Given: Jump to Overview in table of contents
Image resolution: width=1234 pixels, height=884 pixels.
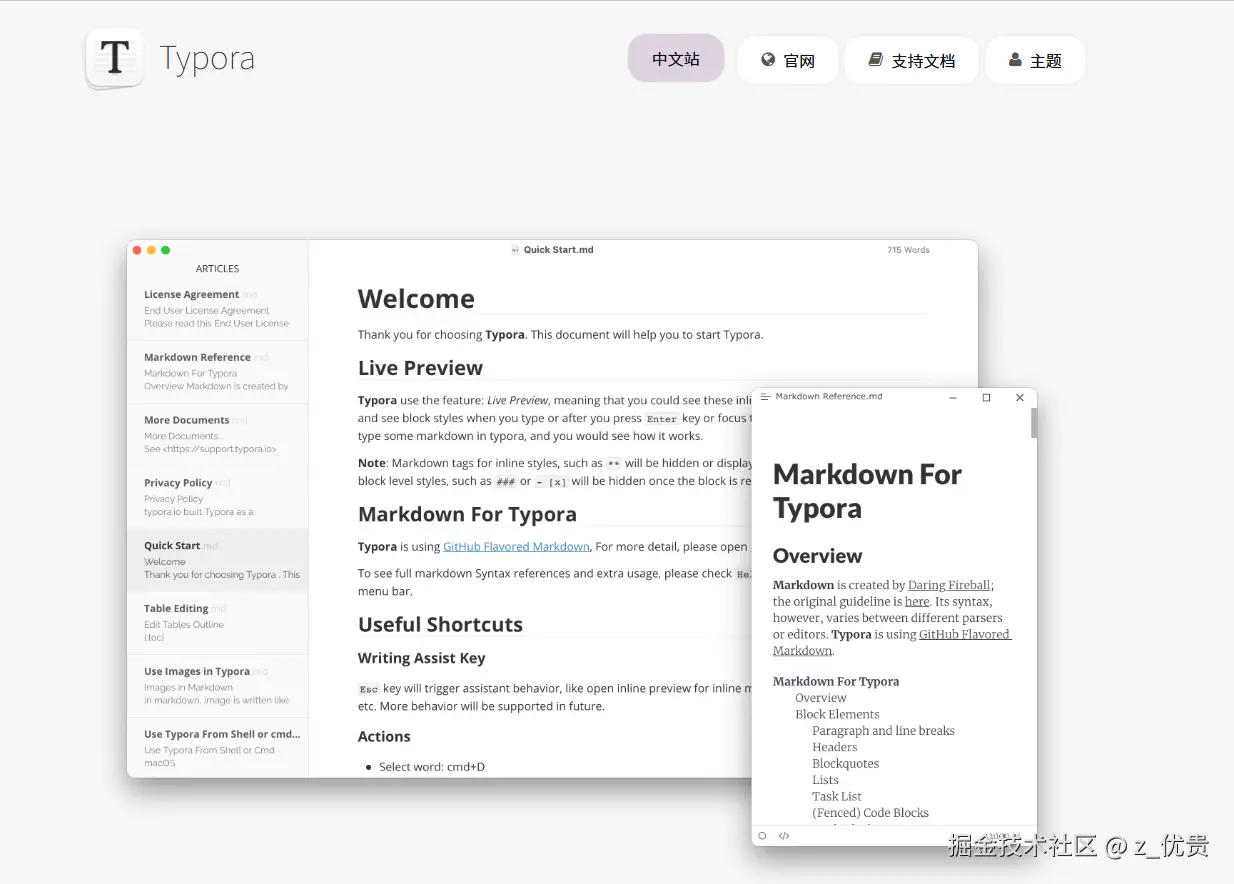Looking at the screenshot, I should 820,698.
